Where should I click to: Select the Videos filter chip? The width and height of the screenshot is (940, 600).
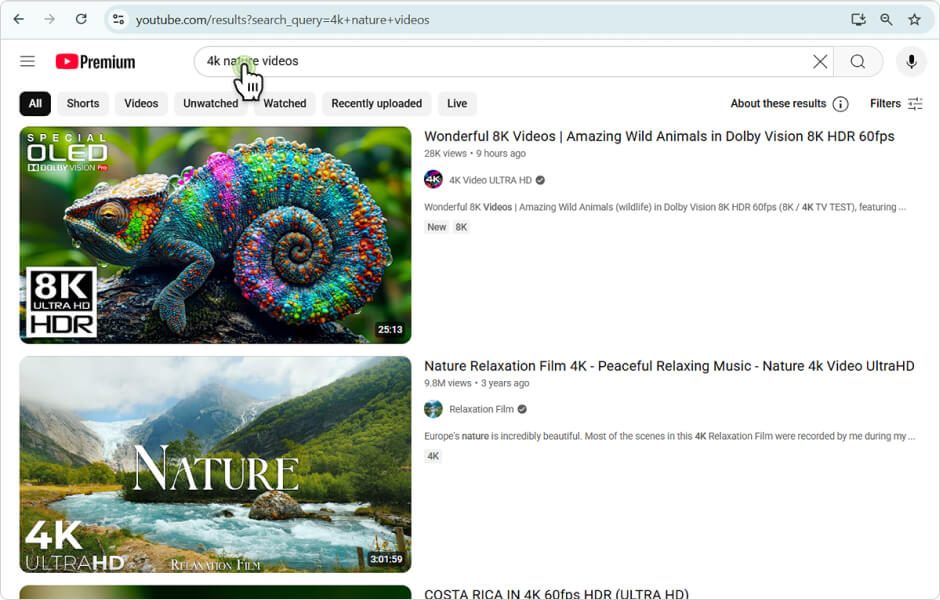point(141,104)
